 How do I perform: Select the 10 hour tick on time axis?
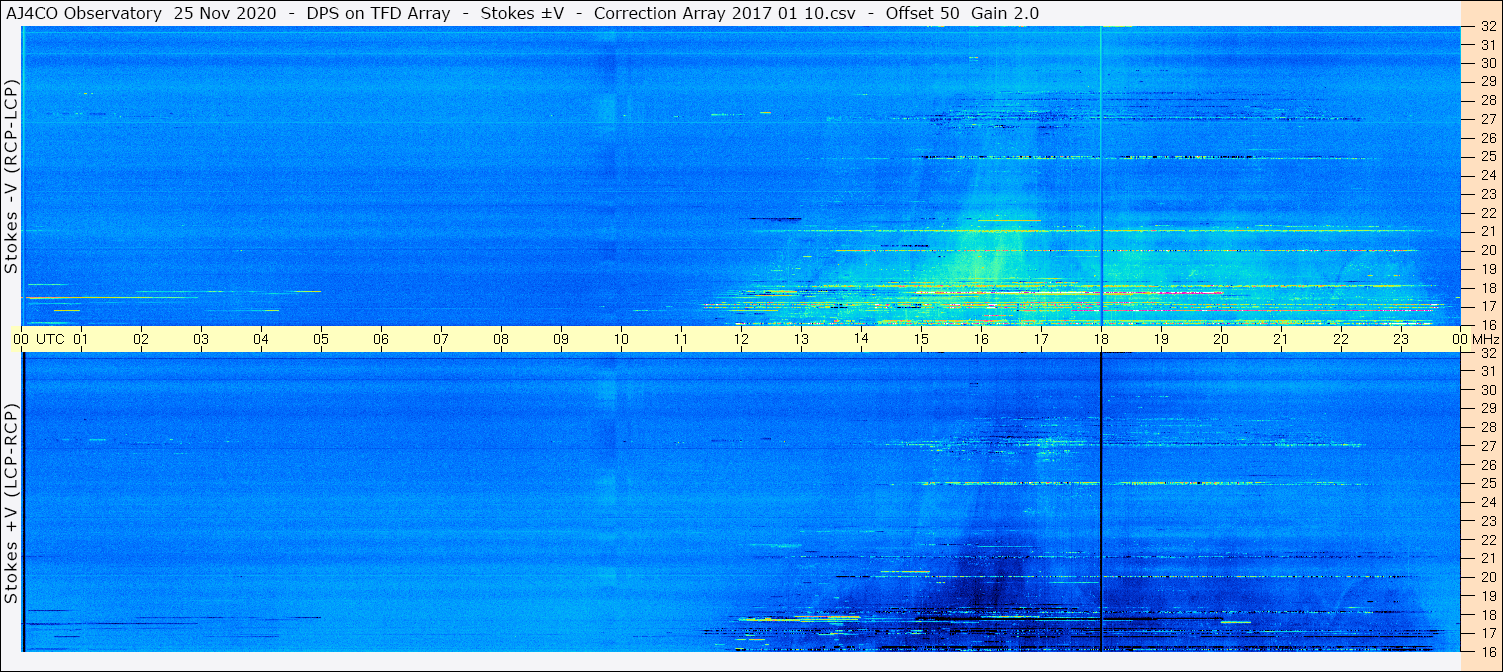tap(621, 339)
